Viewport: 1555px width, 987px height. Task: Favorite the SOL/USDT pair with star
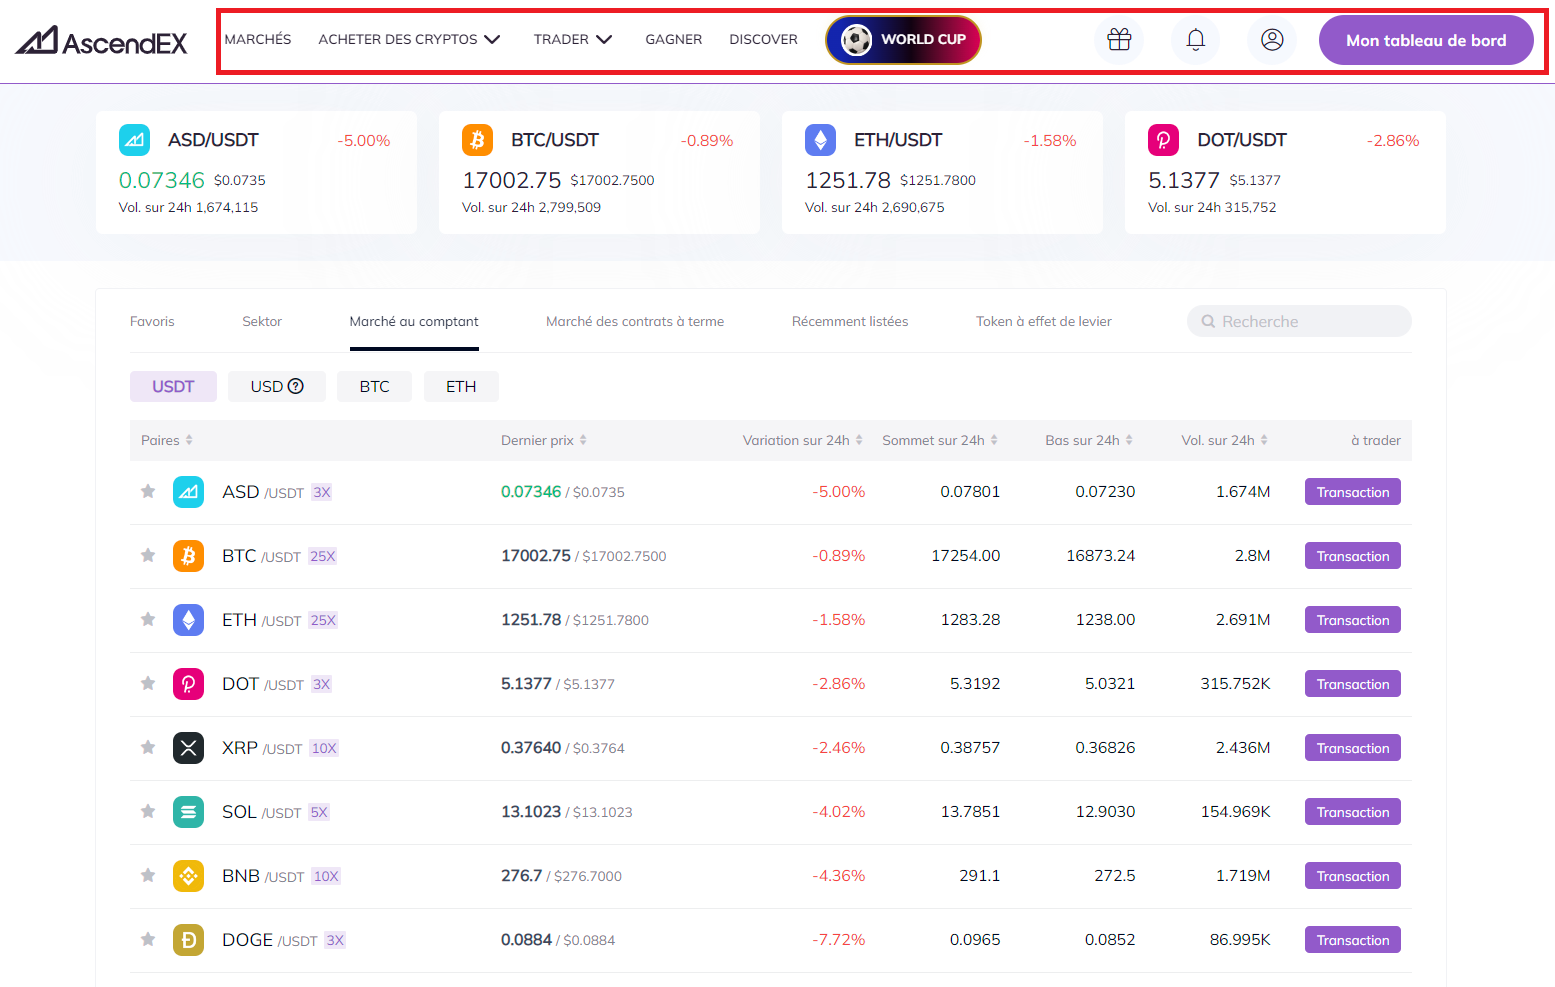[x=148, y=811]
